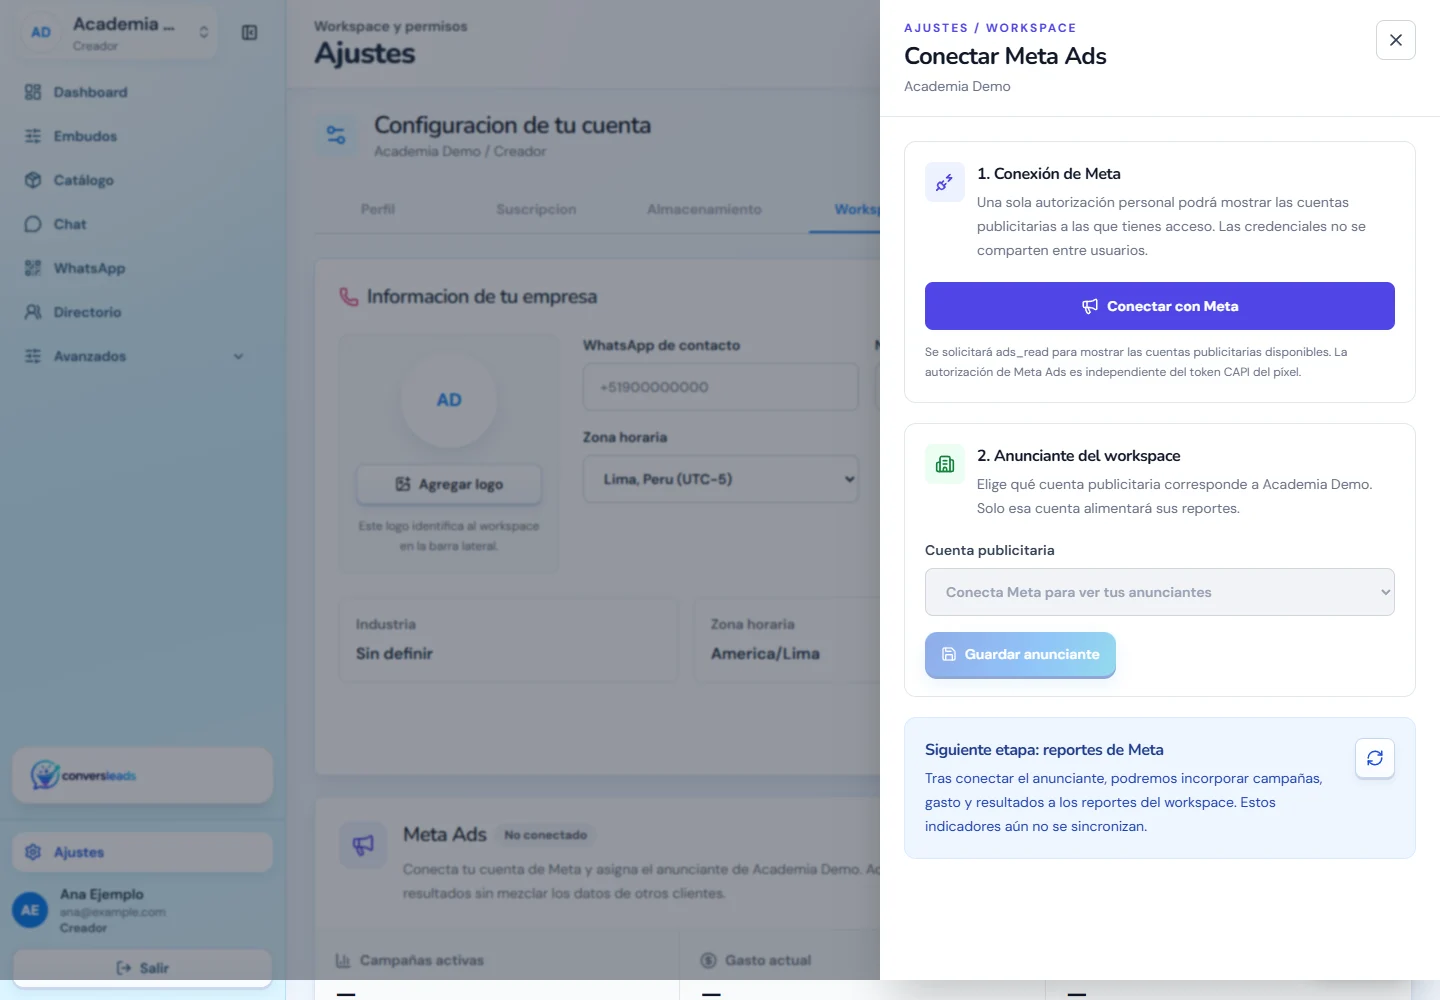Click the Campañas activas chart icon
Image resolution: width=1440 pixels, height=1000 pixels.
point(343,960)
